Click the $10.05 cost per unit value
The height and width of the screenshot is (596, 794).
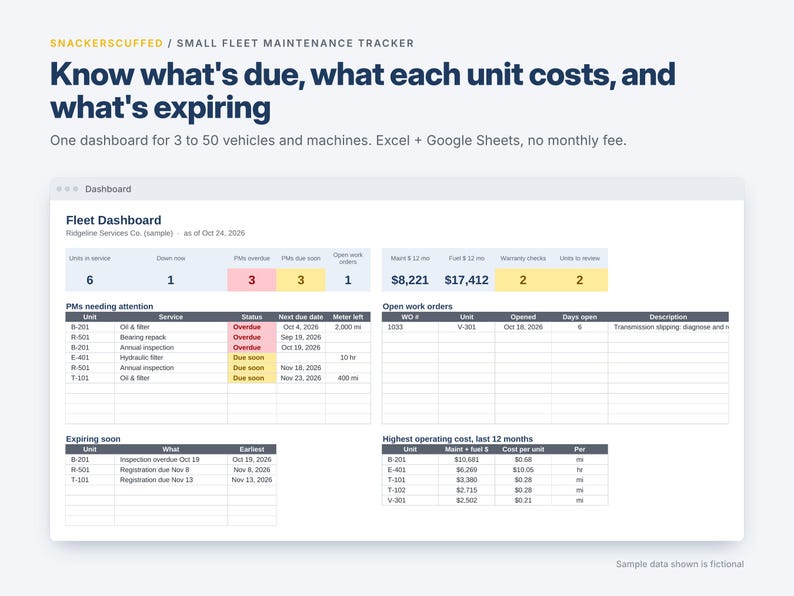(523, 469)
